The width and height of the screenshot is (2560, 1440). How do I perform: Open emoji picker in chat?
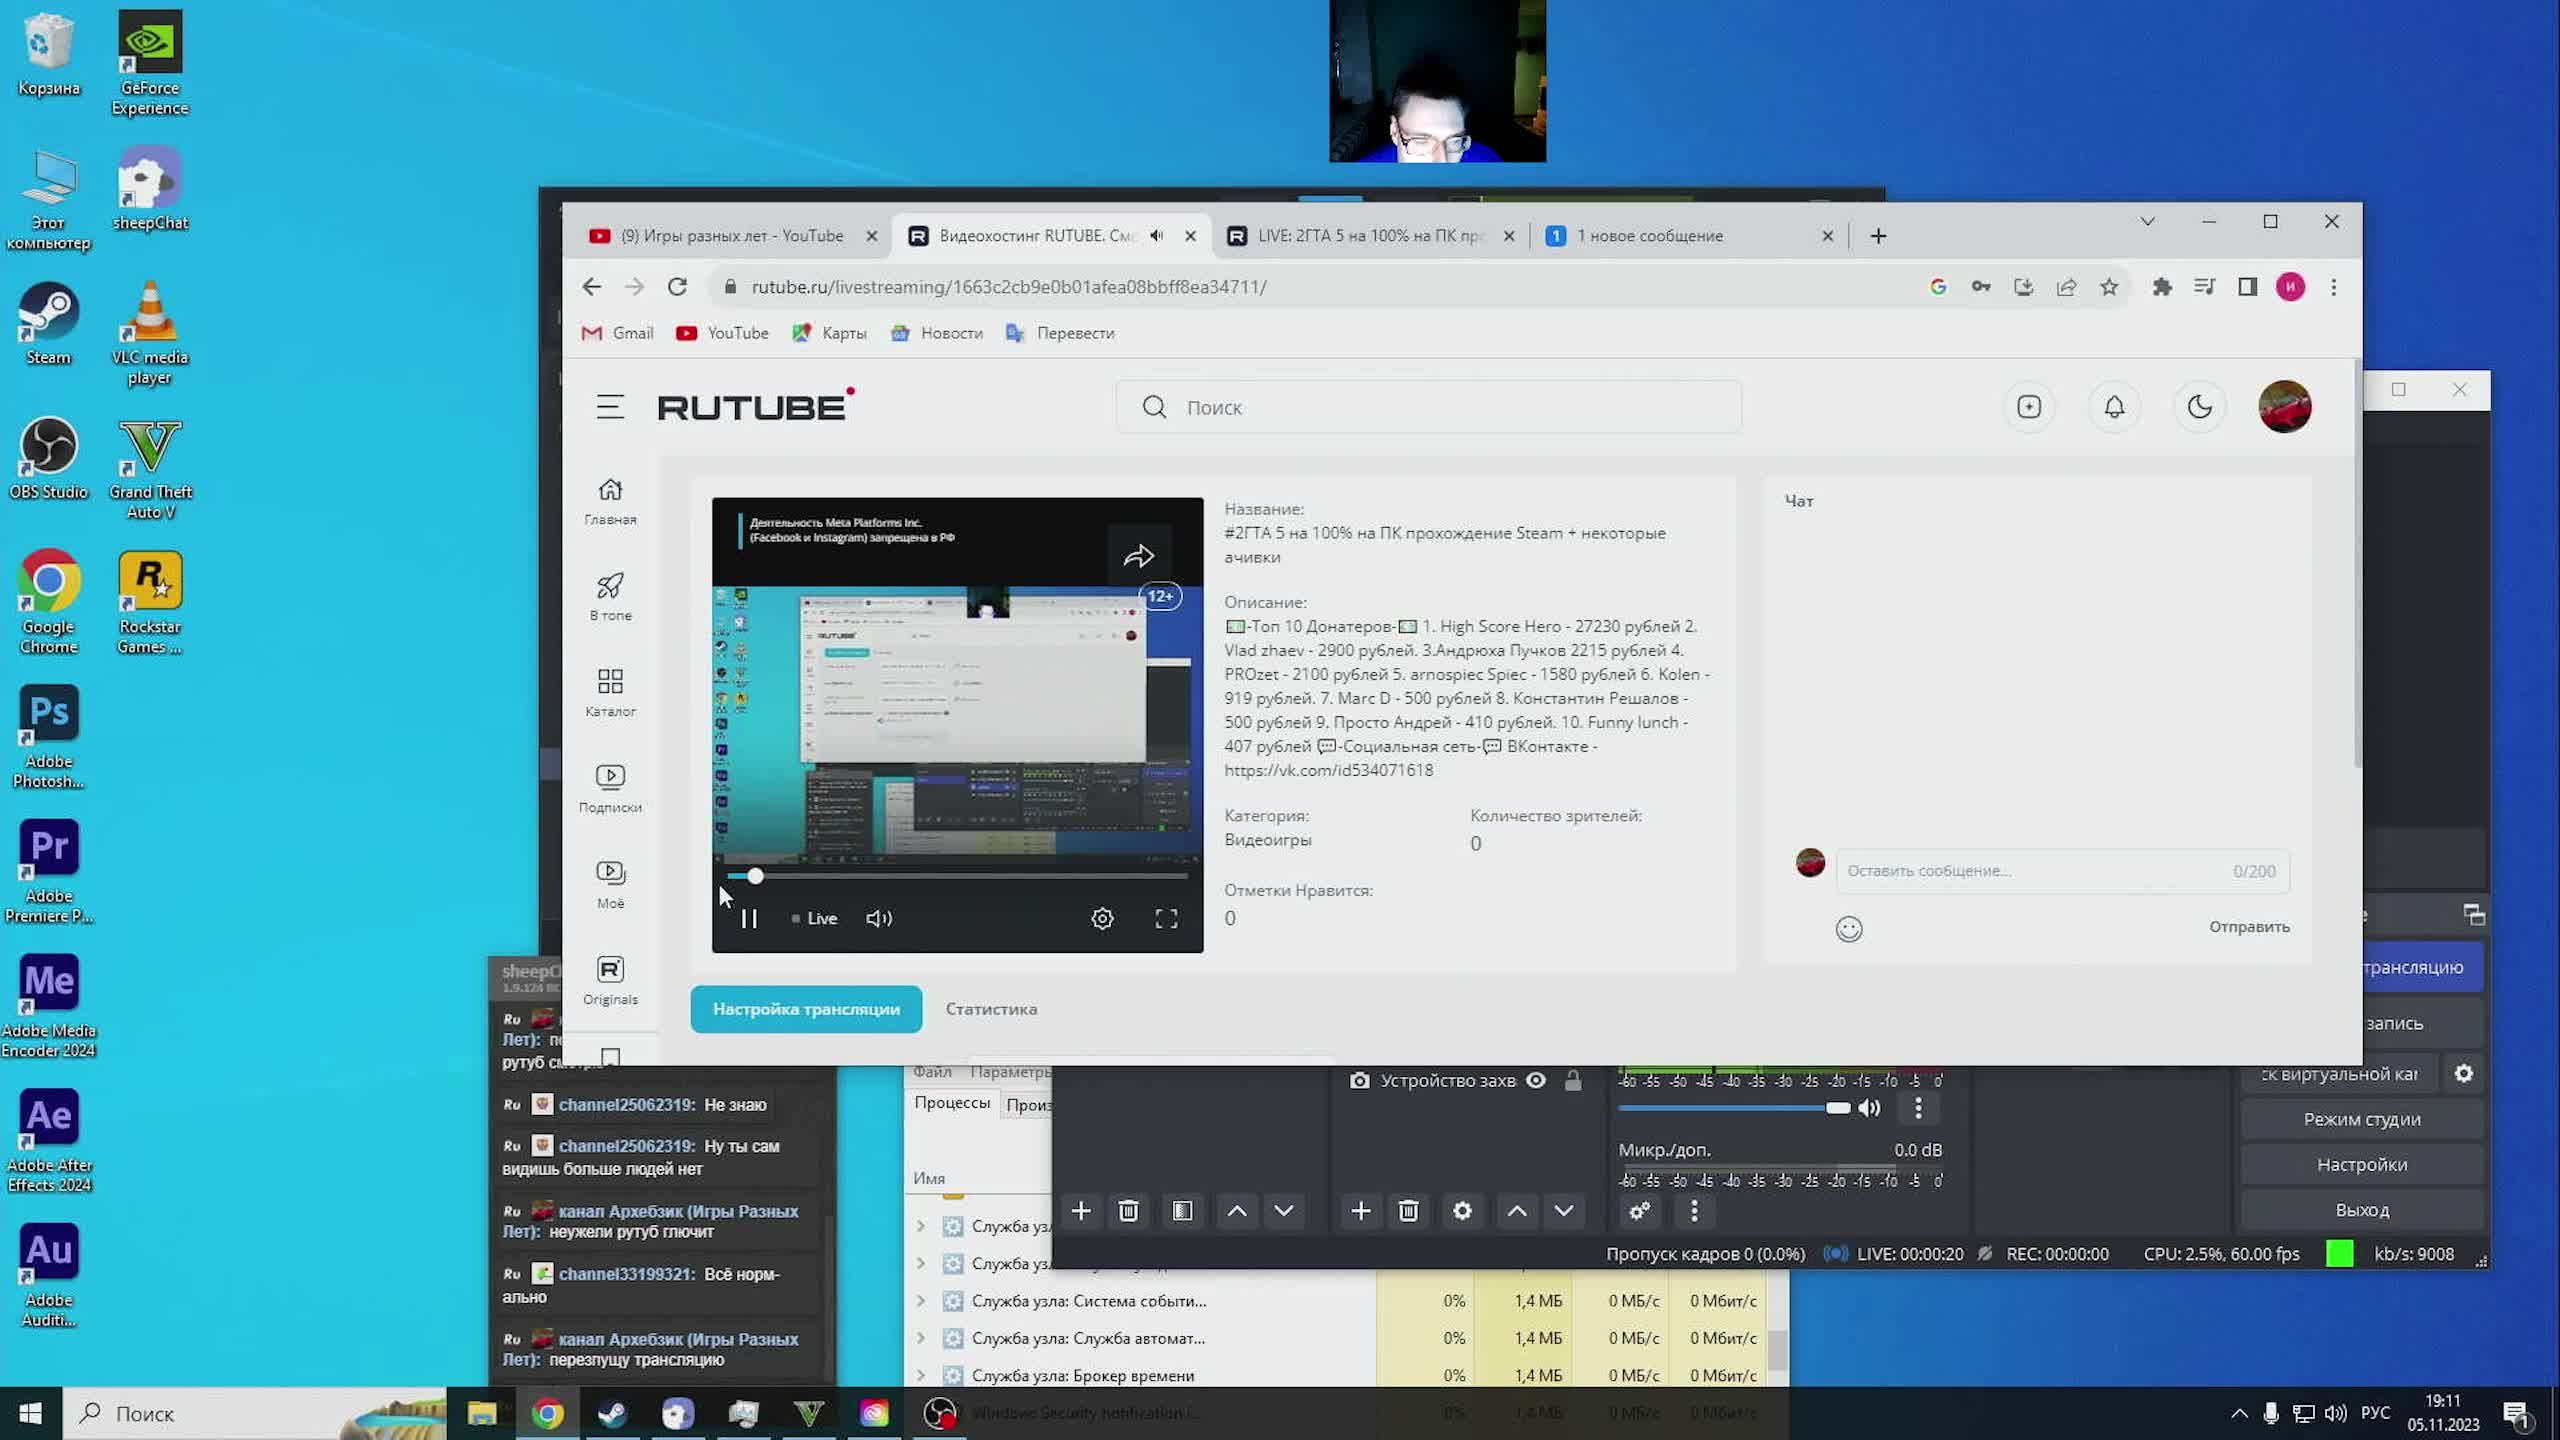(1849, 929)
